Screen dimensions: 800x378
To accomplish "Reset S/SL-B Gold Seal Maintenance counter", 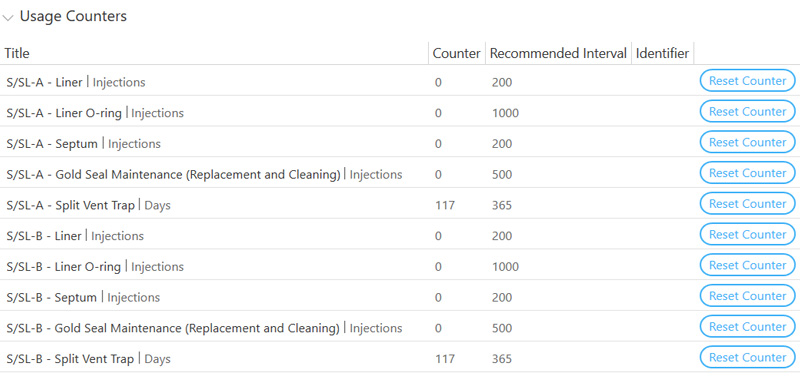I will click(747, 326).
